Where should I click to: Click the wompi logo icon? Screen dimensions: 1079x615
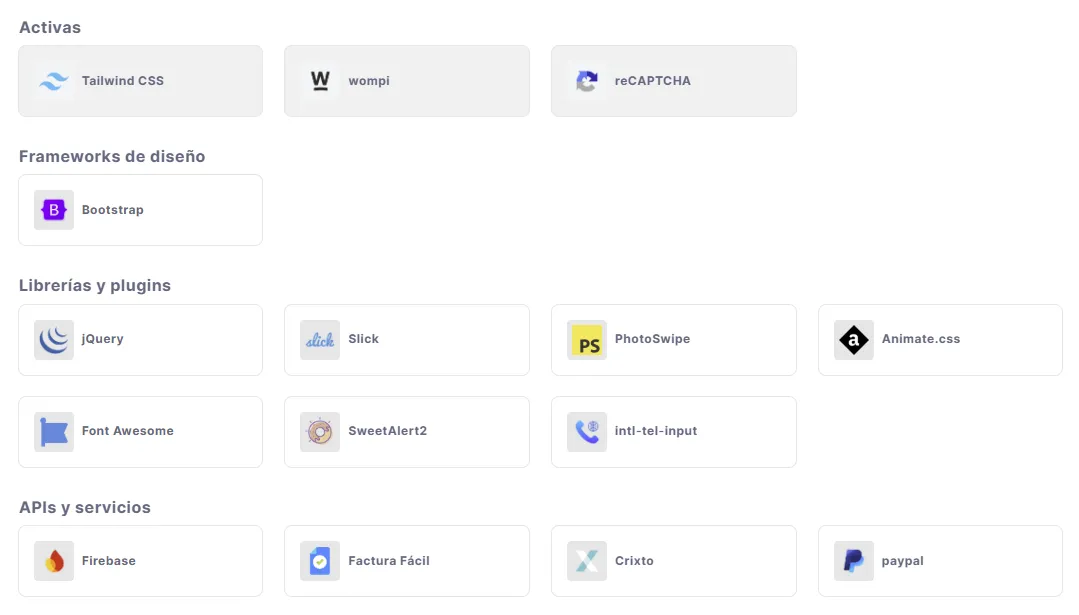tap(319, 81)
